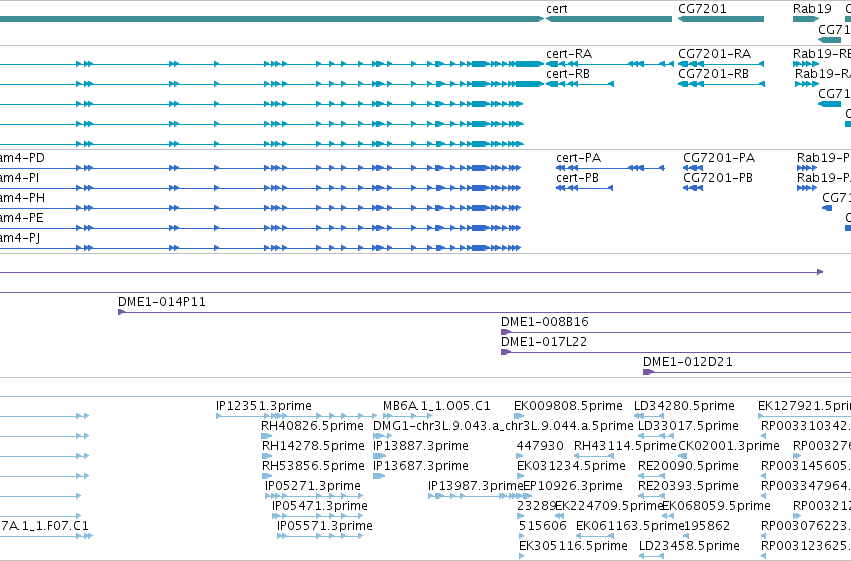
Task: Open the EK061163.5prime EST label
Action: coord(630,526)
